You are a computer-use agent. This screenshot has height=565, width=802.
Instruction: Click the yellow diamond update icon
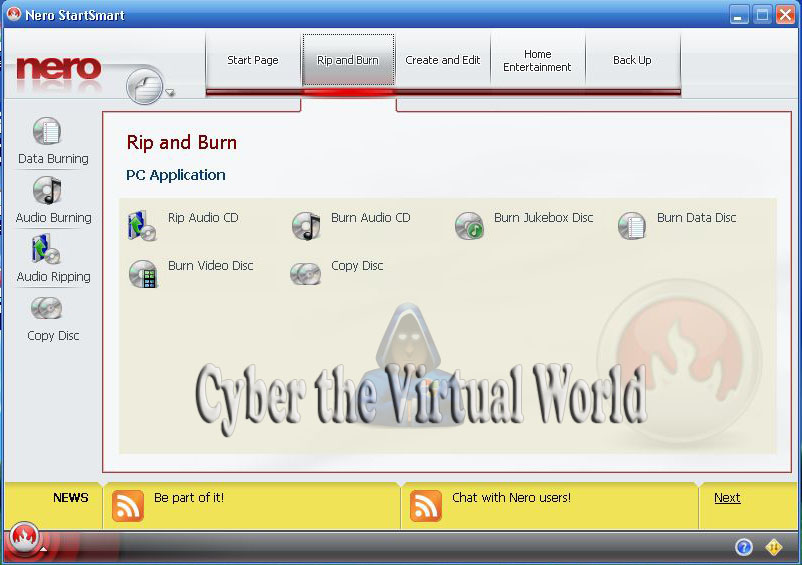tap(774, 547)
